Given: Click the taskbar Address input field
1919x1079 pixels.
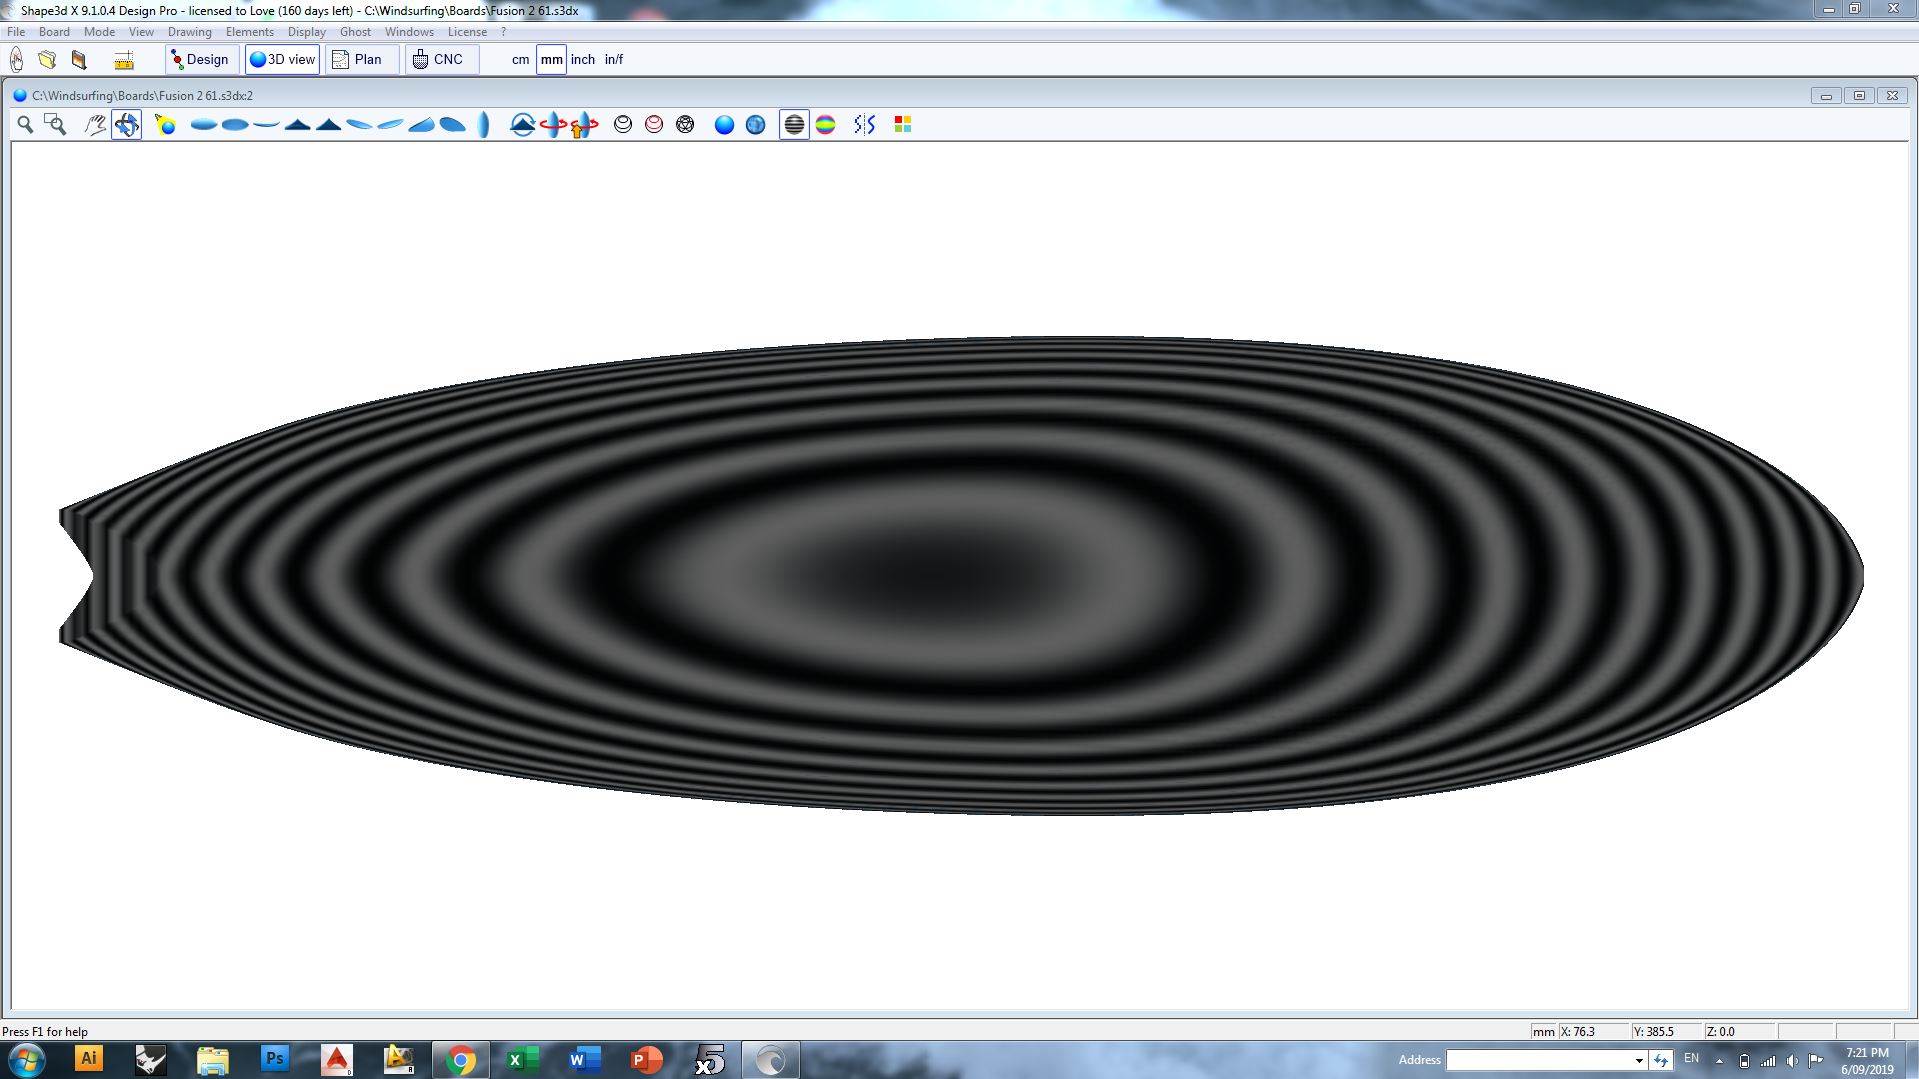Looking at the screenshot, I should [1538, 1060].
